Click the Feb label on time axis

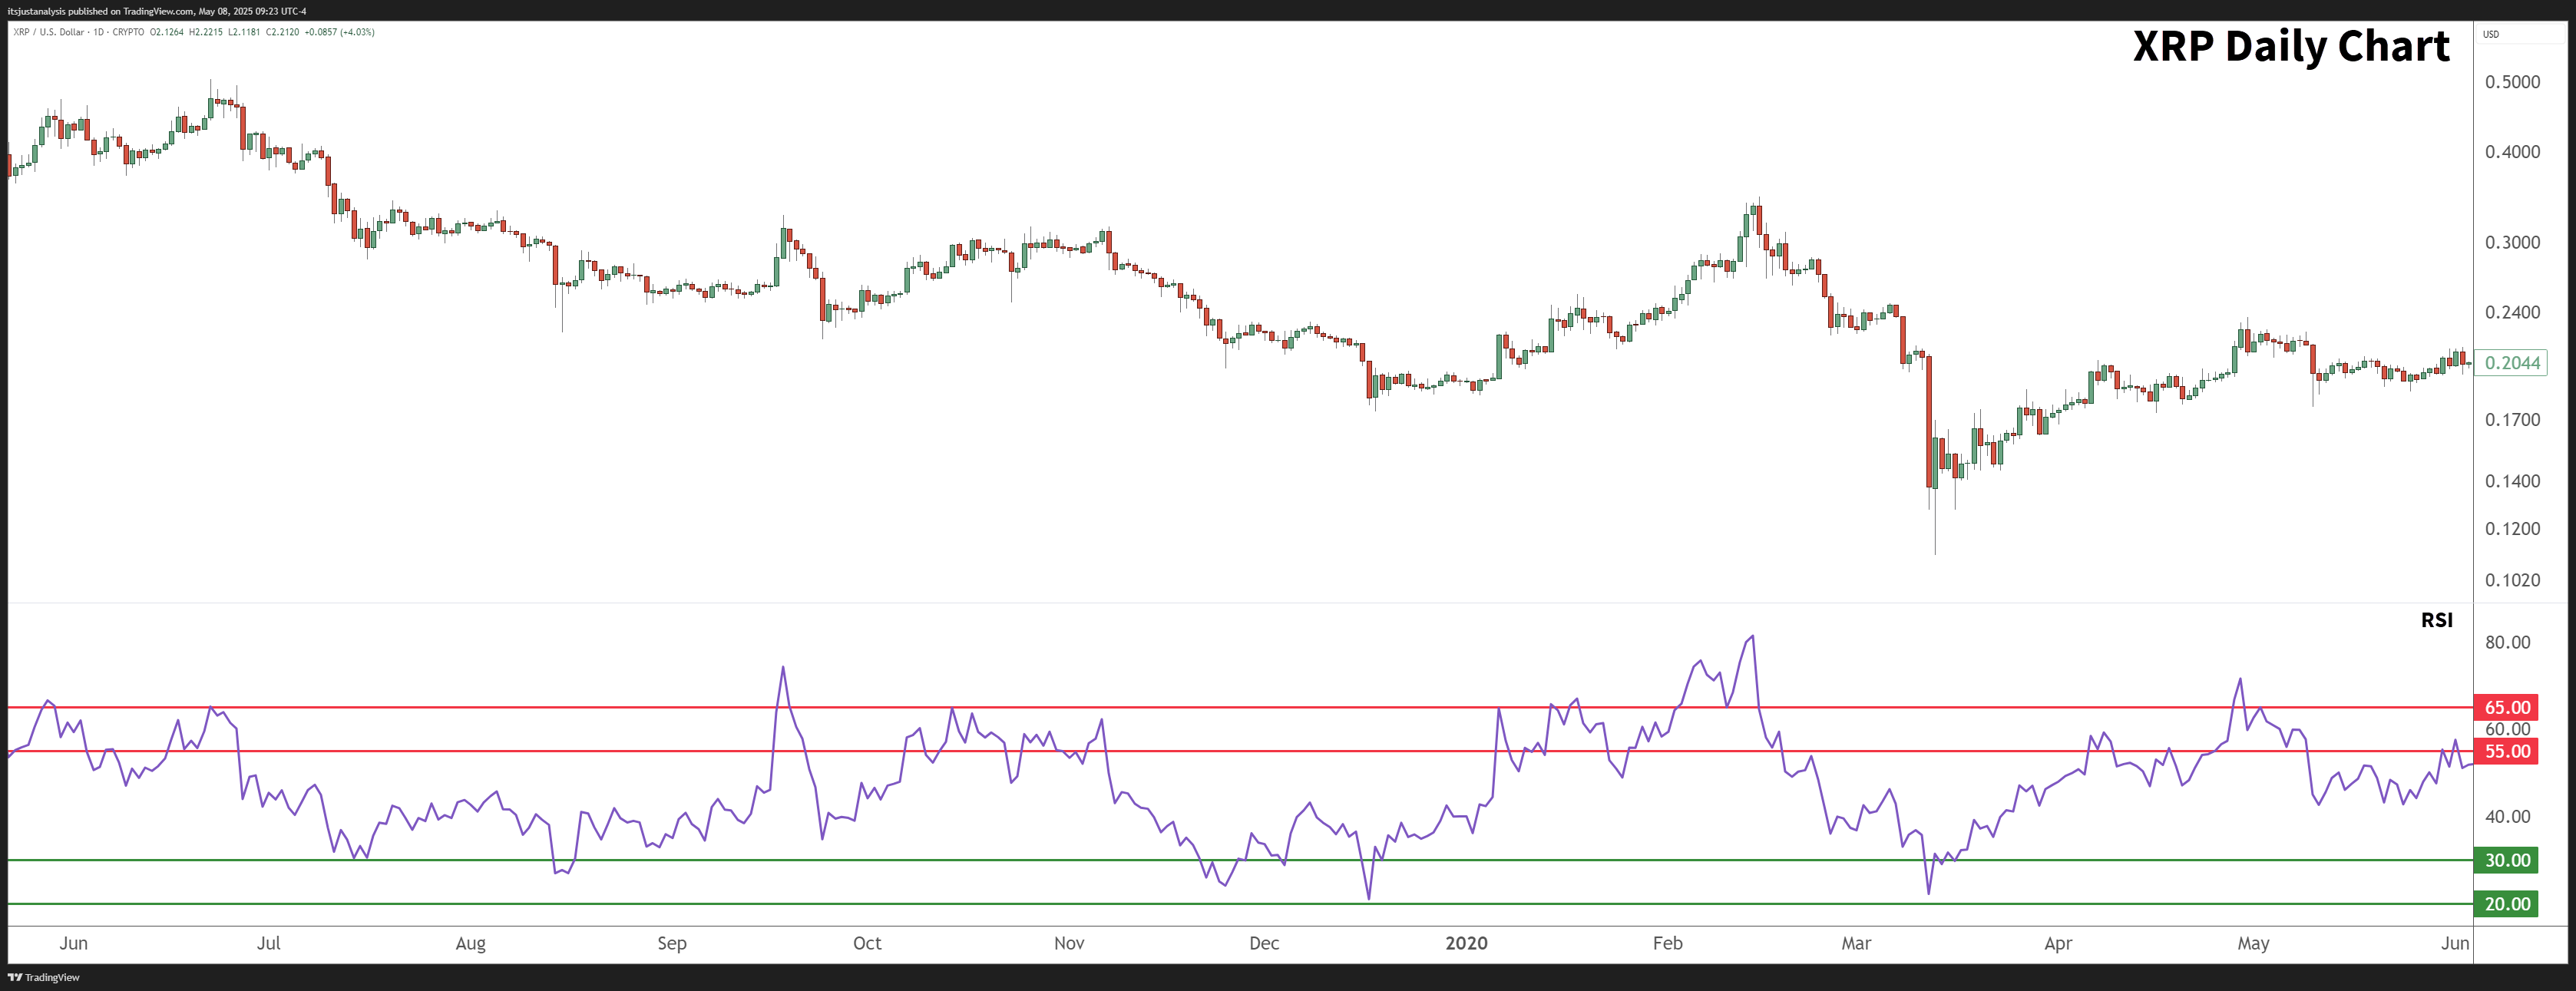coord(1667,943)
